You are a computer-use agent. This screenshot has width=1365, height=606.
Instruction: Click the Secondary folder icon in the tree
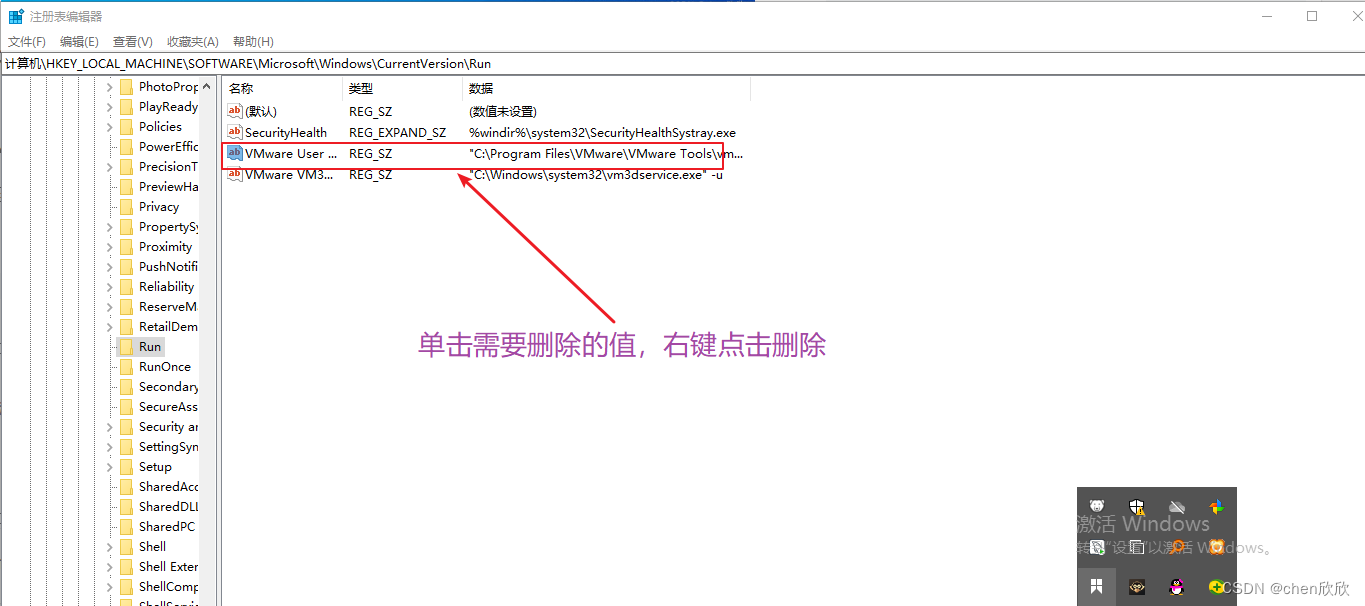[x=126, y=387]
